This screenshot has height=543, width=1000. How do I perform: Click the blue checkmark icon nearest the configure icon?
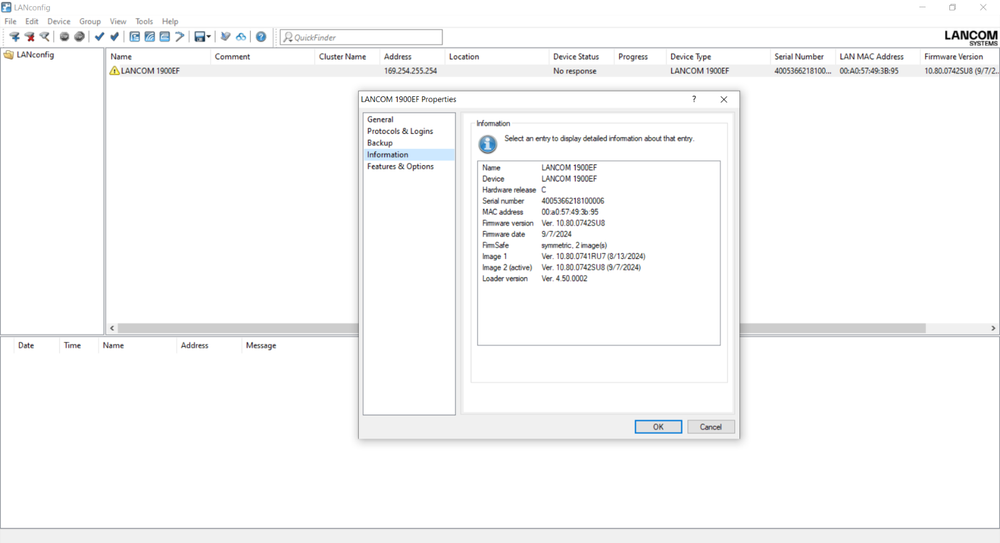[x=114, y=37]
